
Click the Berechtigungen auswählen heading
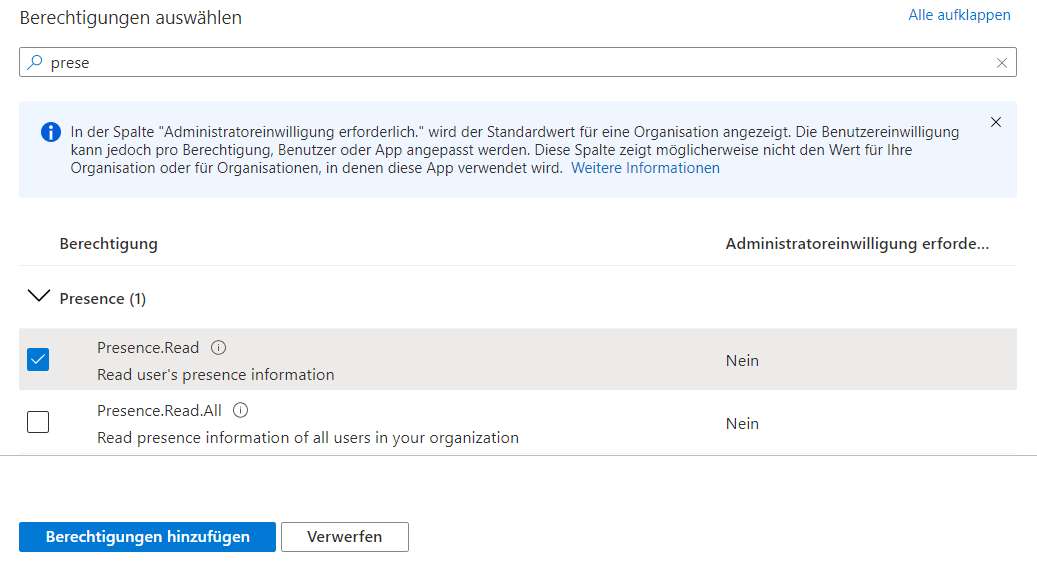coord(130,18)
